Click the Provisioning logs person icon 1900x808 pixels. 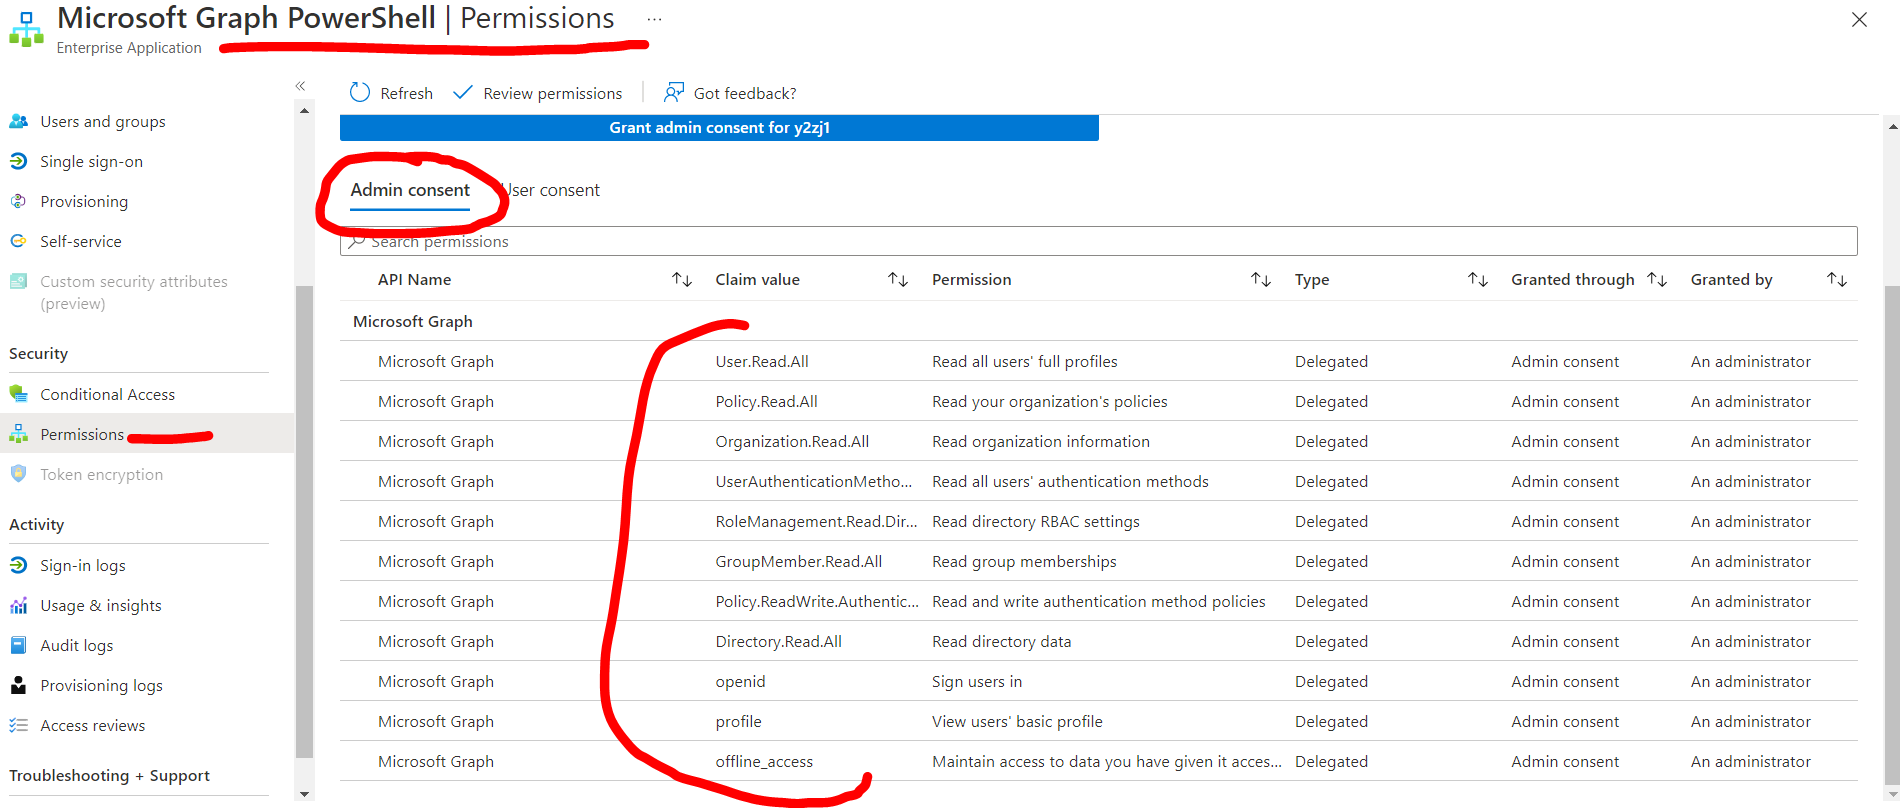pos(18,685)
